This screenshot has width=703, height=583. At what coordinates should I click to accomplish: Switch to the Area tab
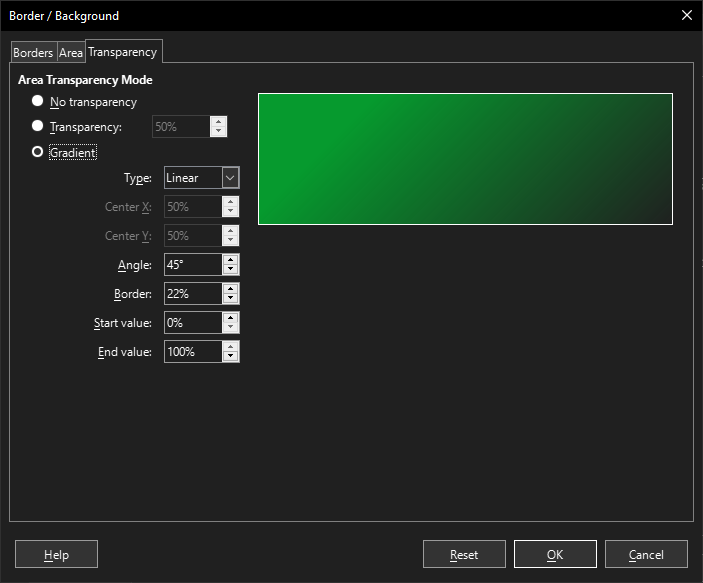pyautogui.click(x=71, y=52)
